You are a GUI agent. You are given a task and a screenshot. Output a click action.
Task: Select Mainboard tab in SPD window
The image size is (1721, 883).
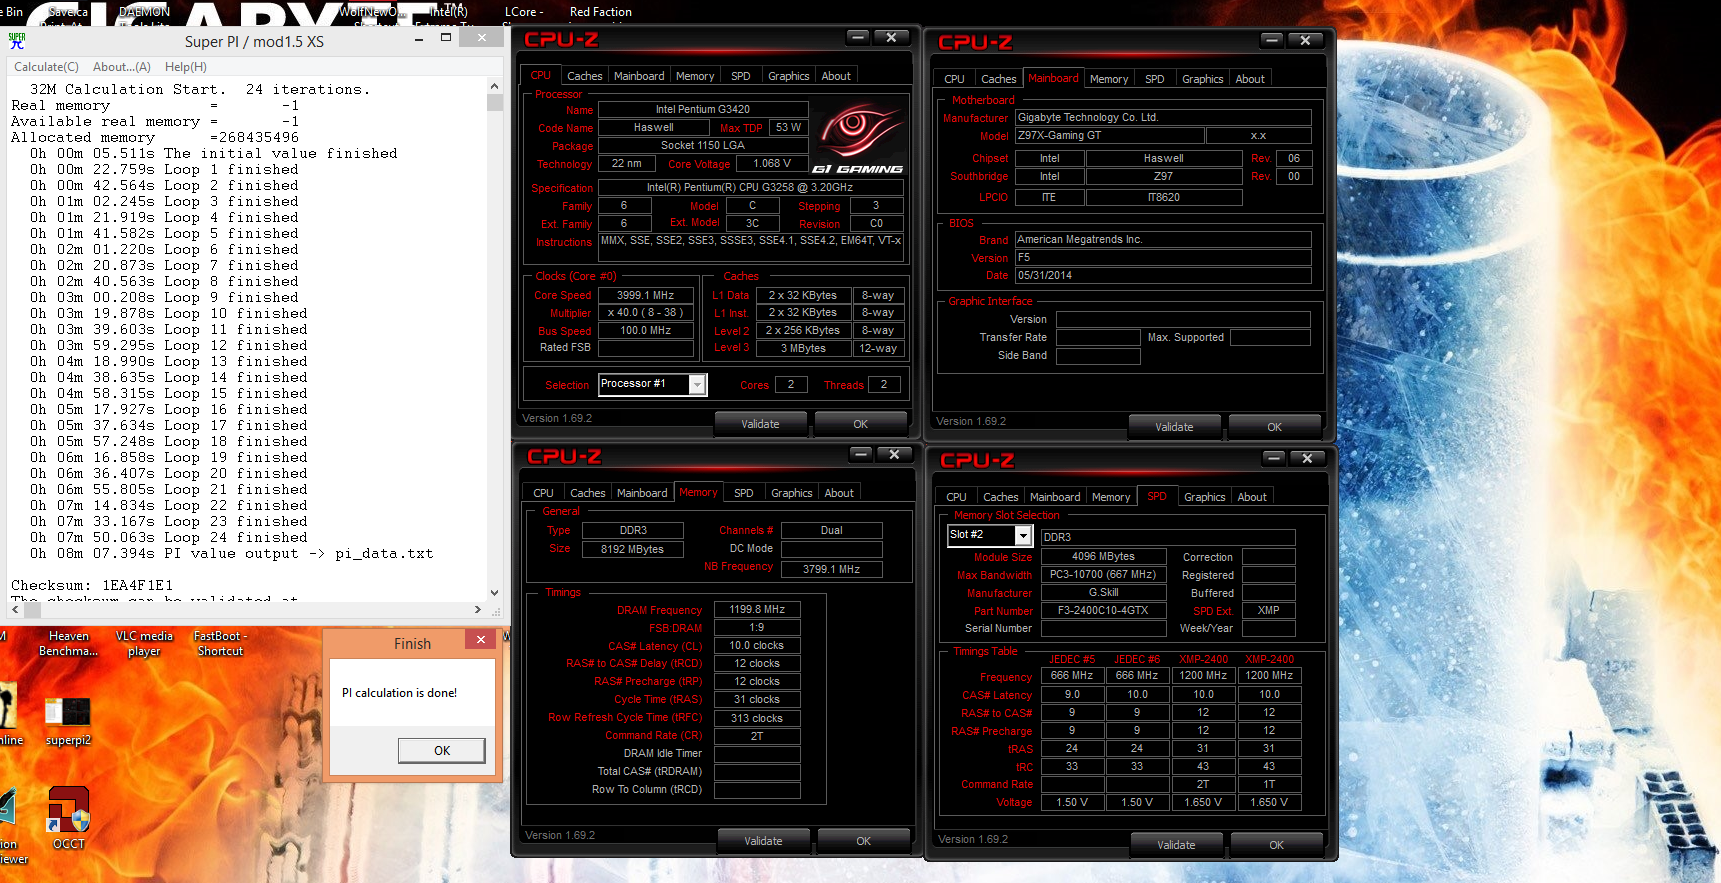[1055, 497]
